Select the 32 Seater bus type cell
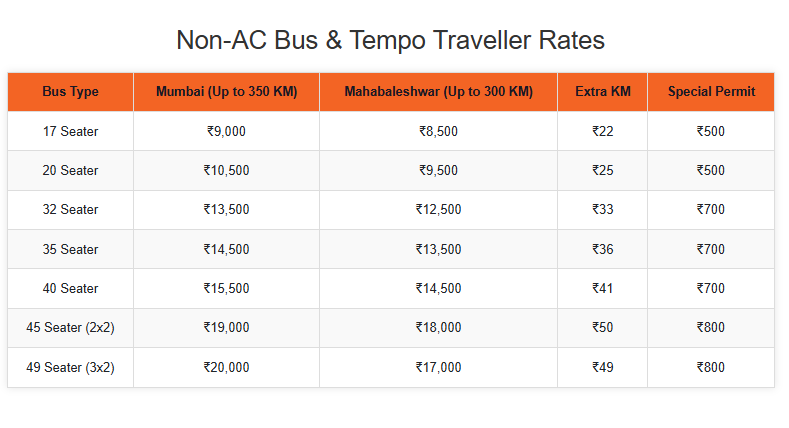 point(70,210)
